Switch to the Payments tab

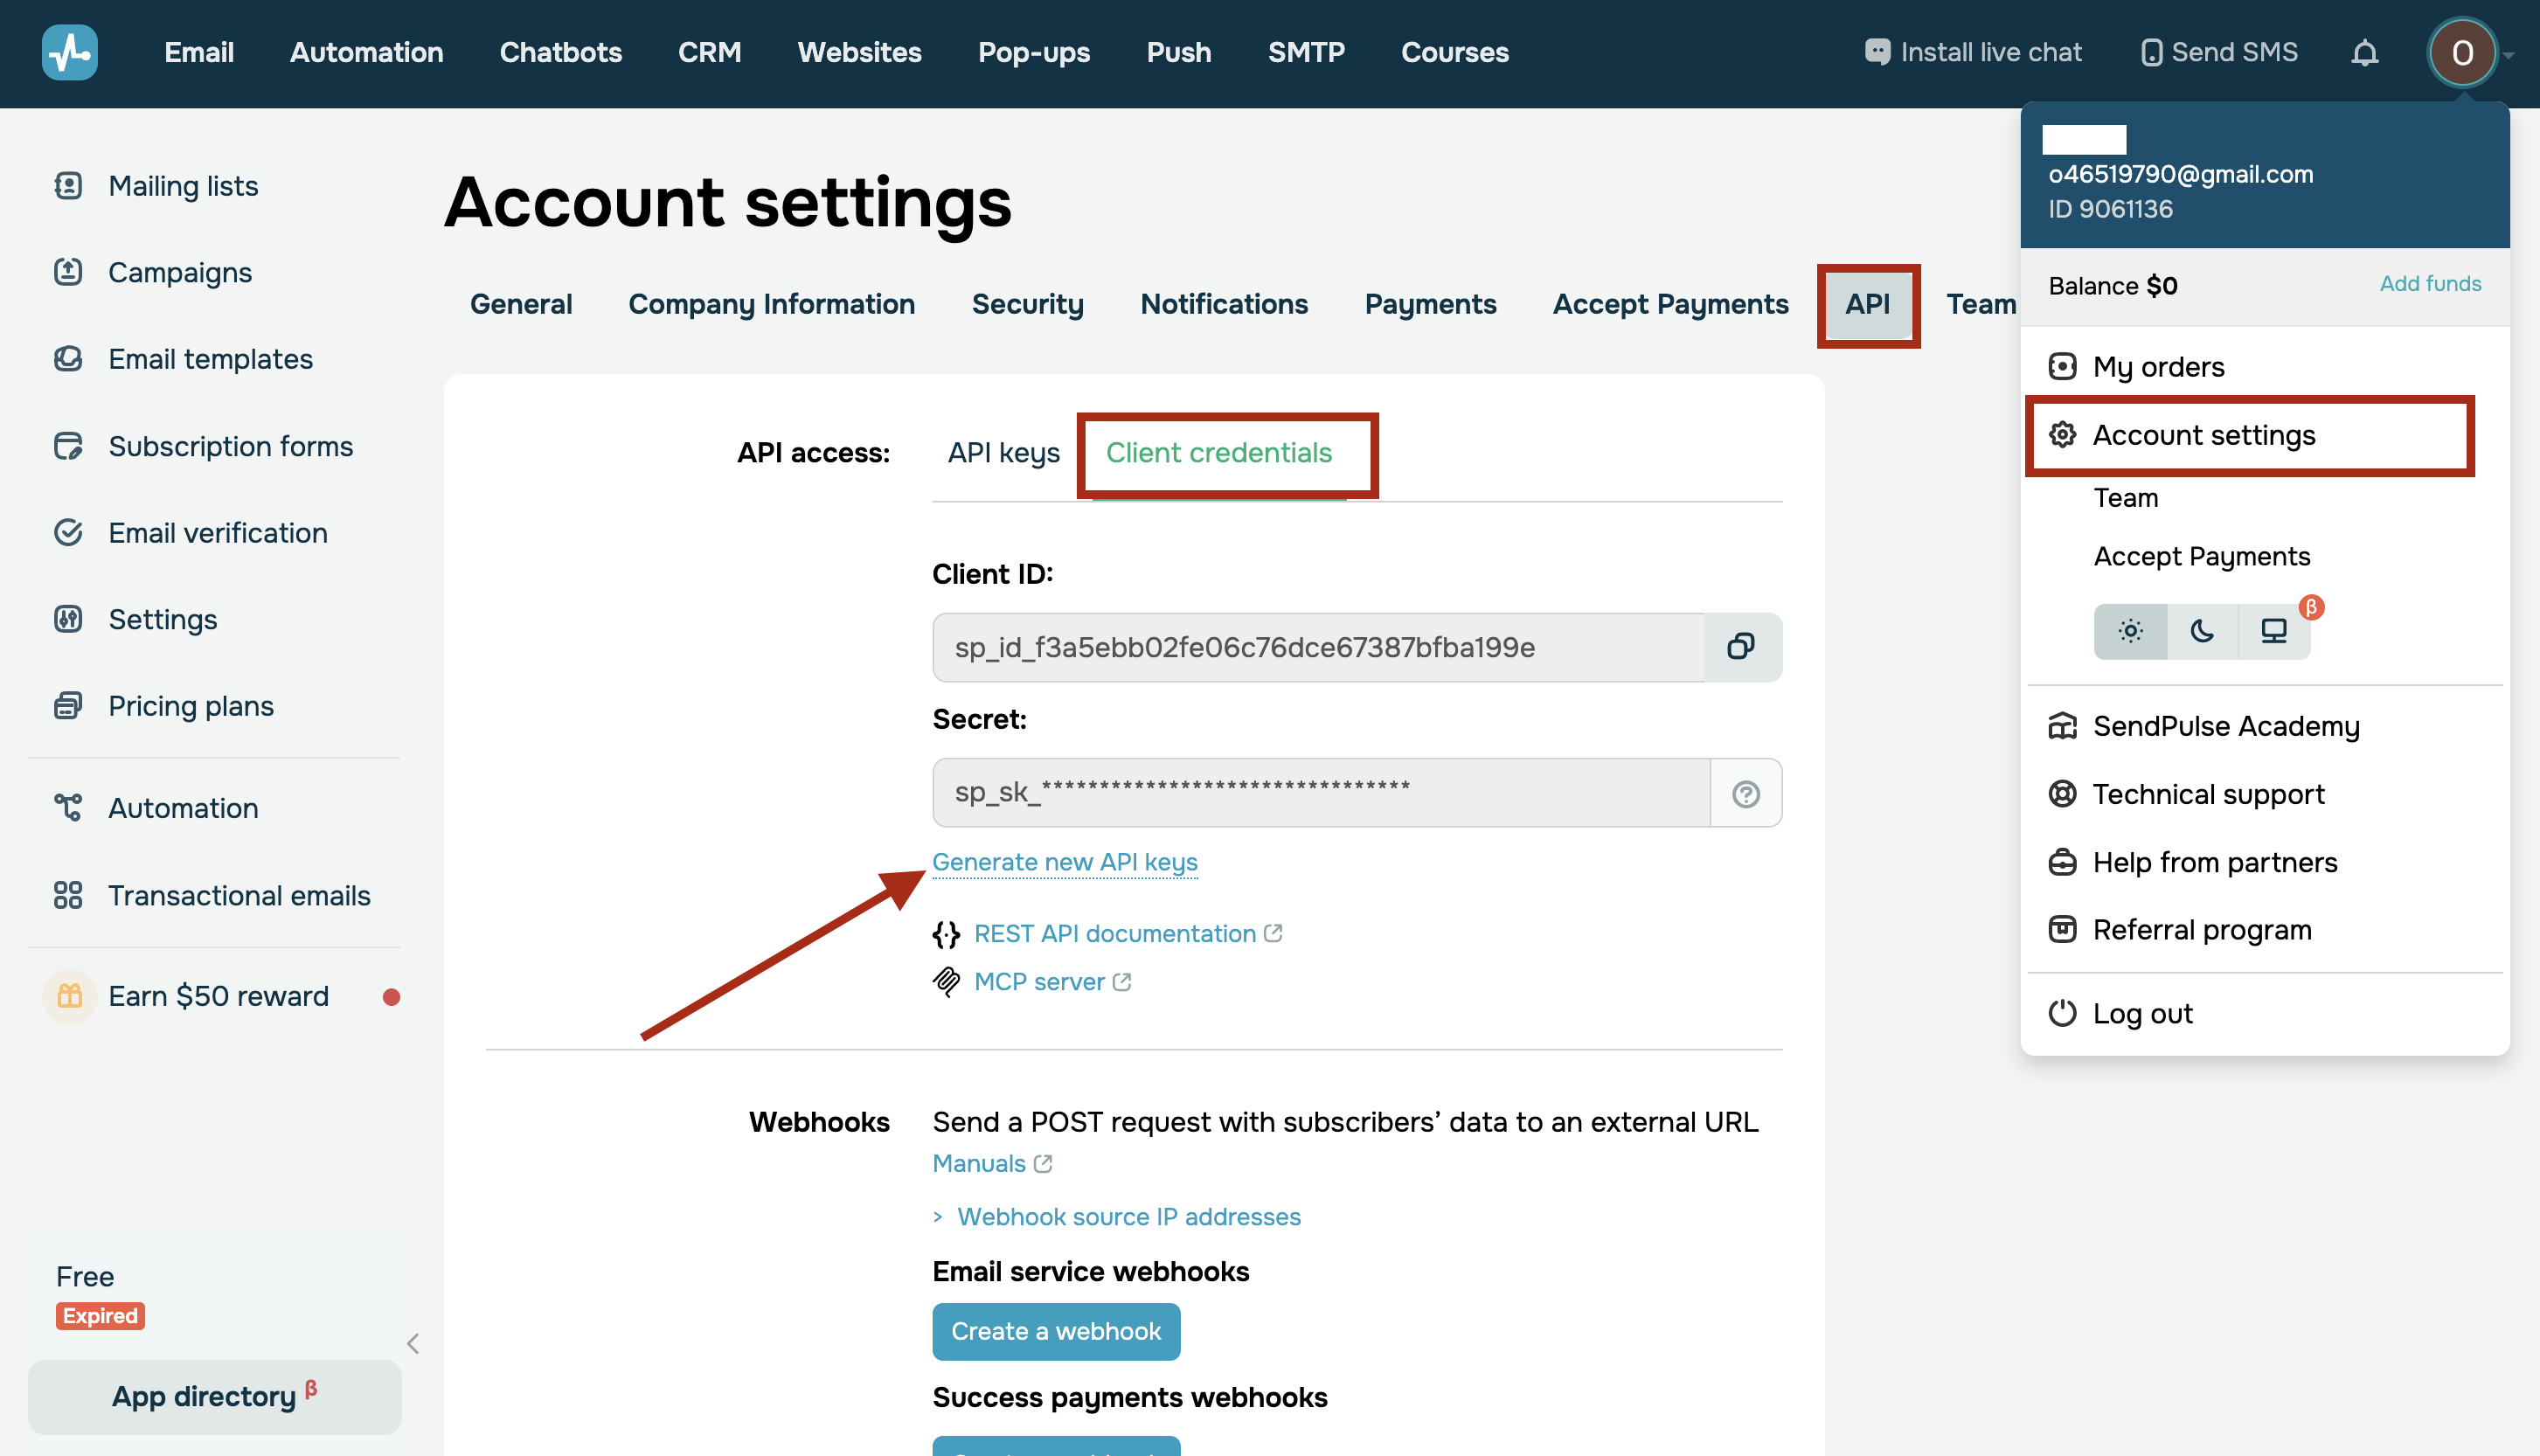(1430, 304)
